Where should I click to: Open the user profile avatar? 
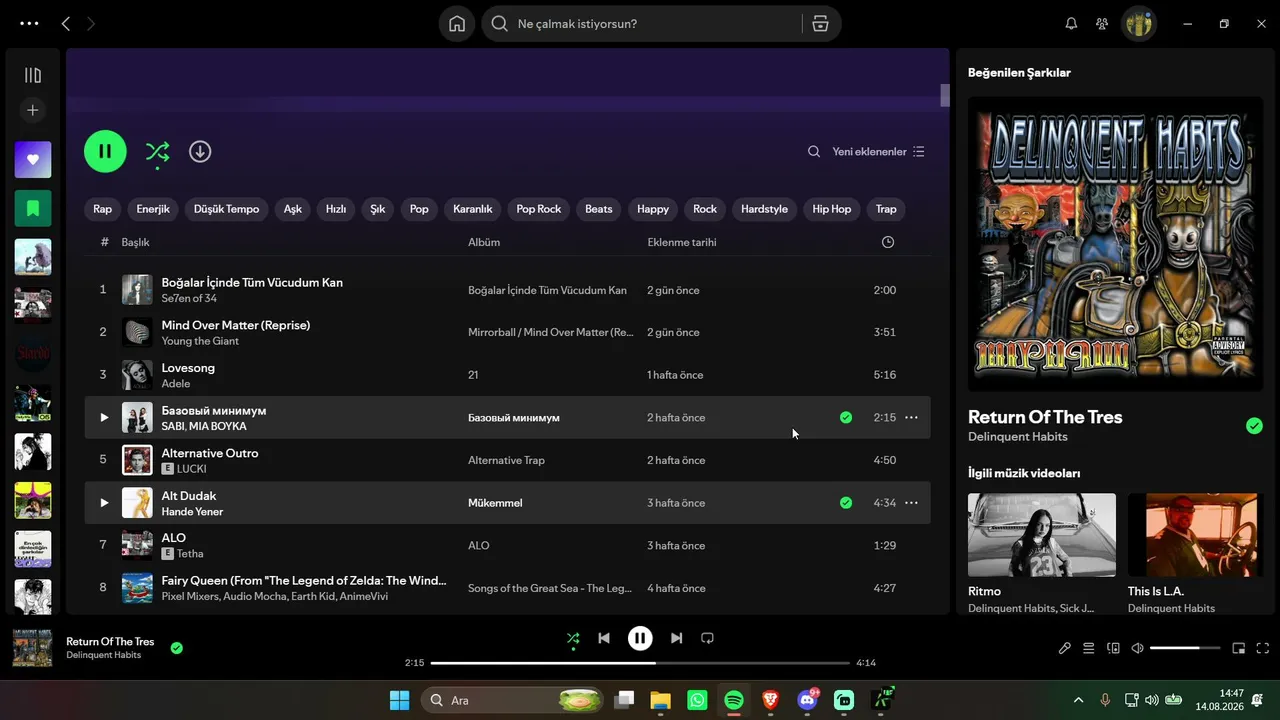click(1139, 24)
